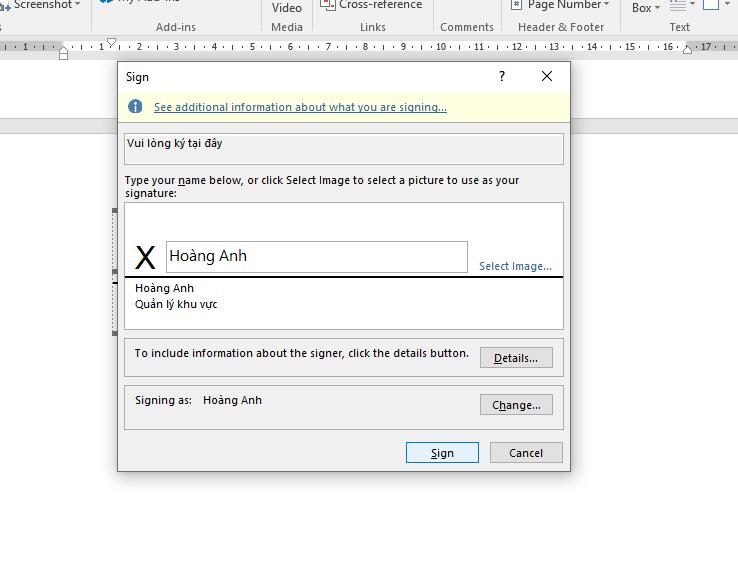738x564 pixels.
Task: Click the Page Number icon in ribbon
Action: coord(516,5)
